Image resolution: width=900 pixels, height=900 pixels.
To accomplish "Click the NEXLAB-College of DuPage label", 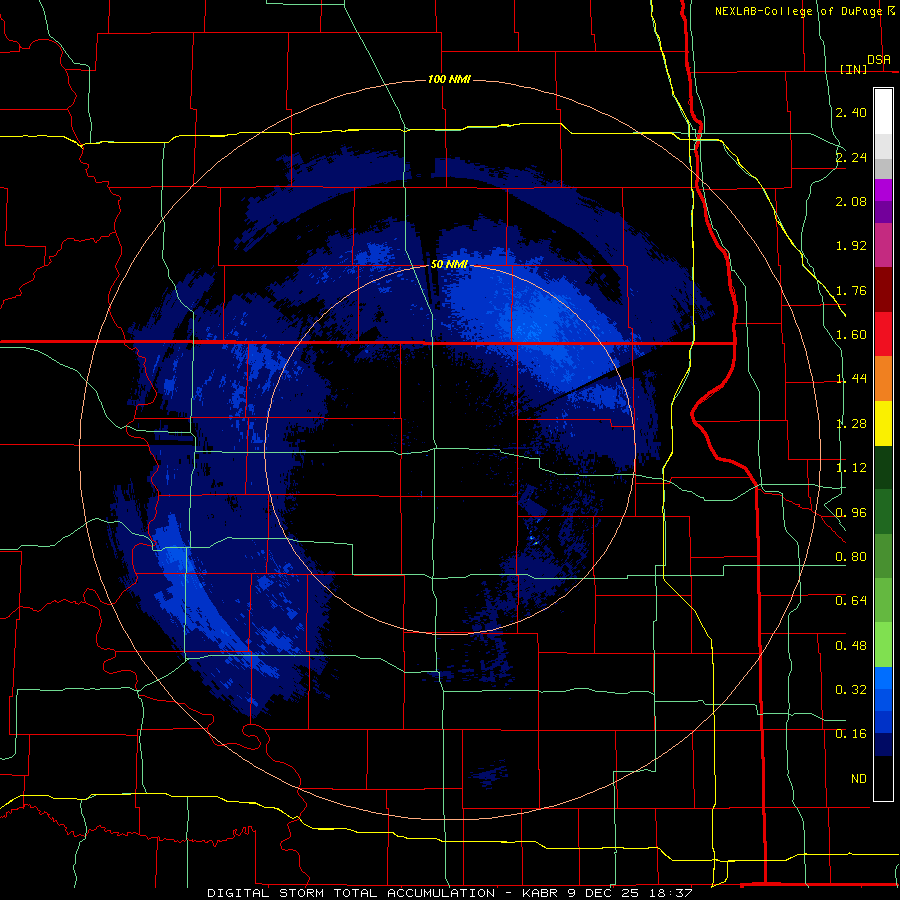I will (x=798, y=11).
